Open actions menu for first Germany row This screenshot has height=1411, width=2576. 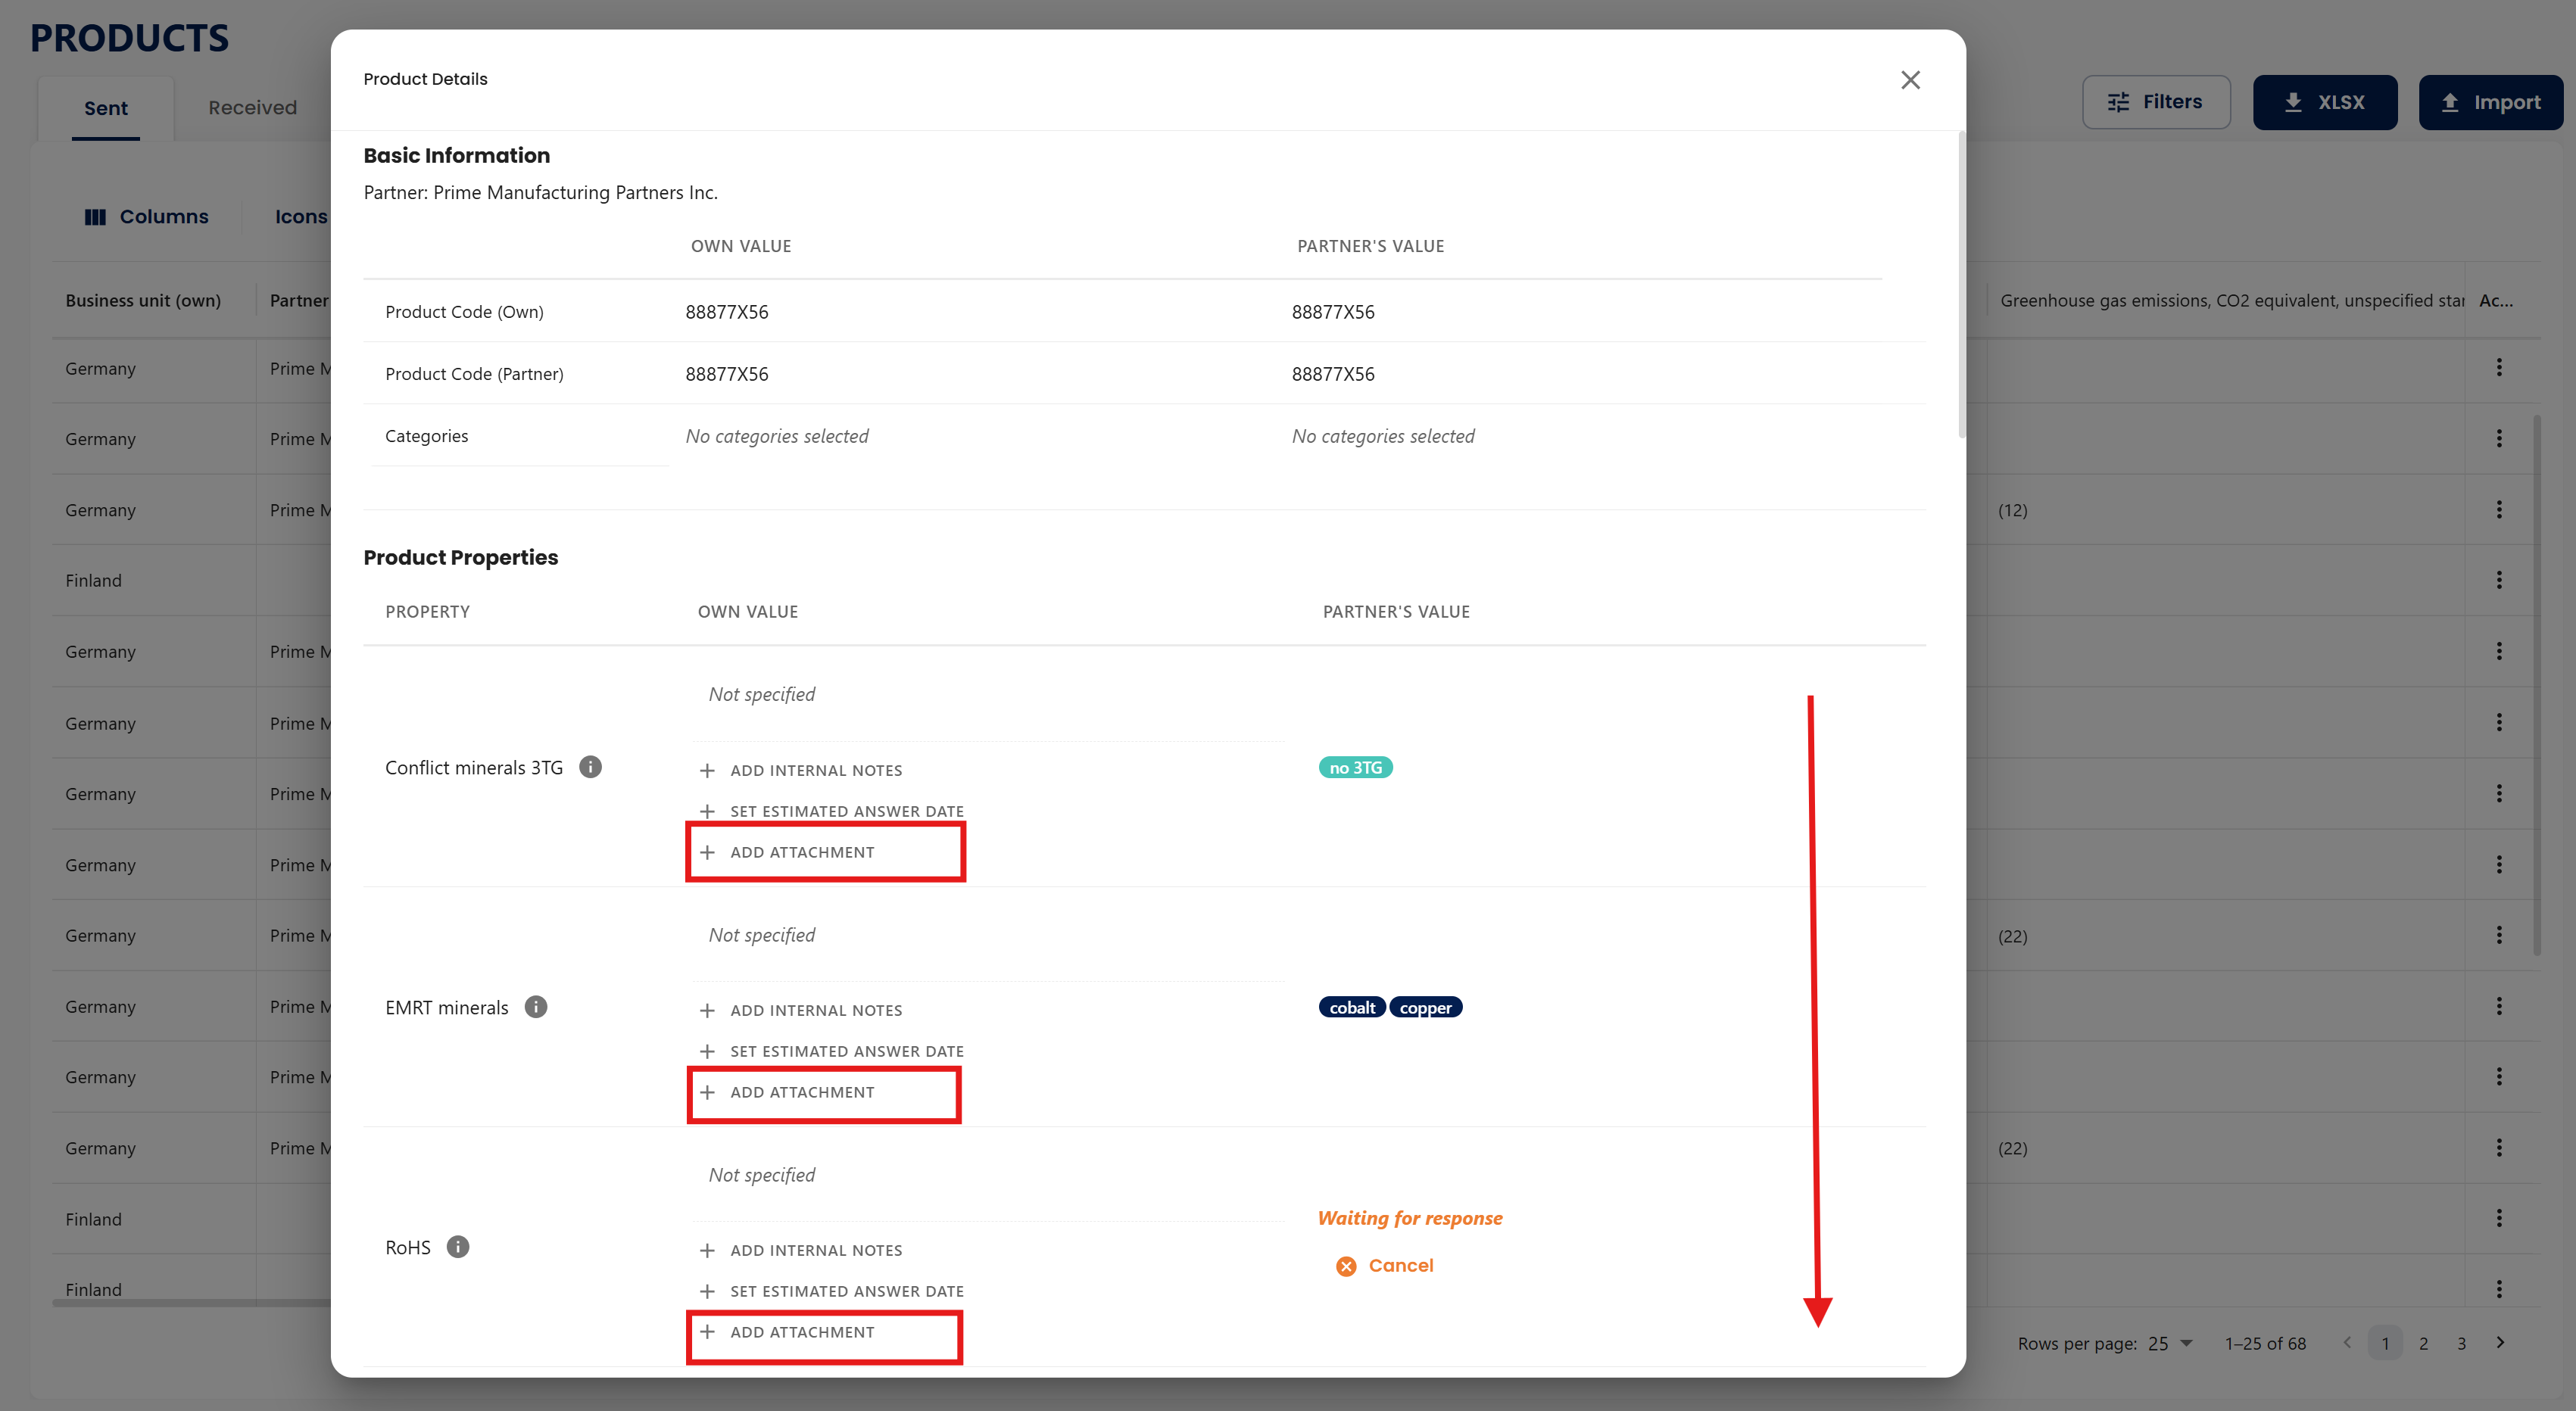coord(2499,368)
